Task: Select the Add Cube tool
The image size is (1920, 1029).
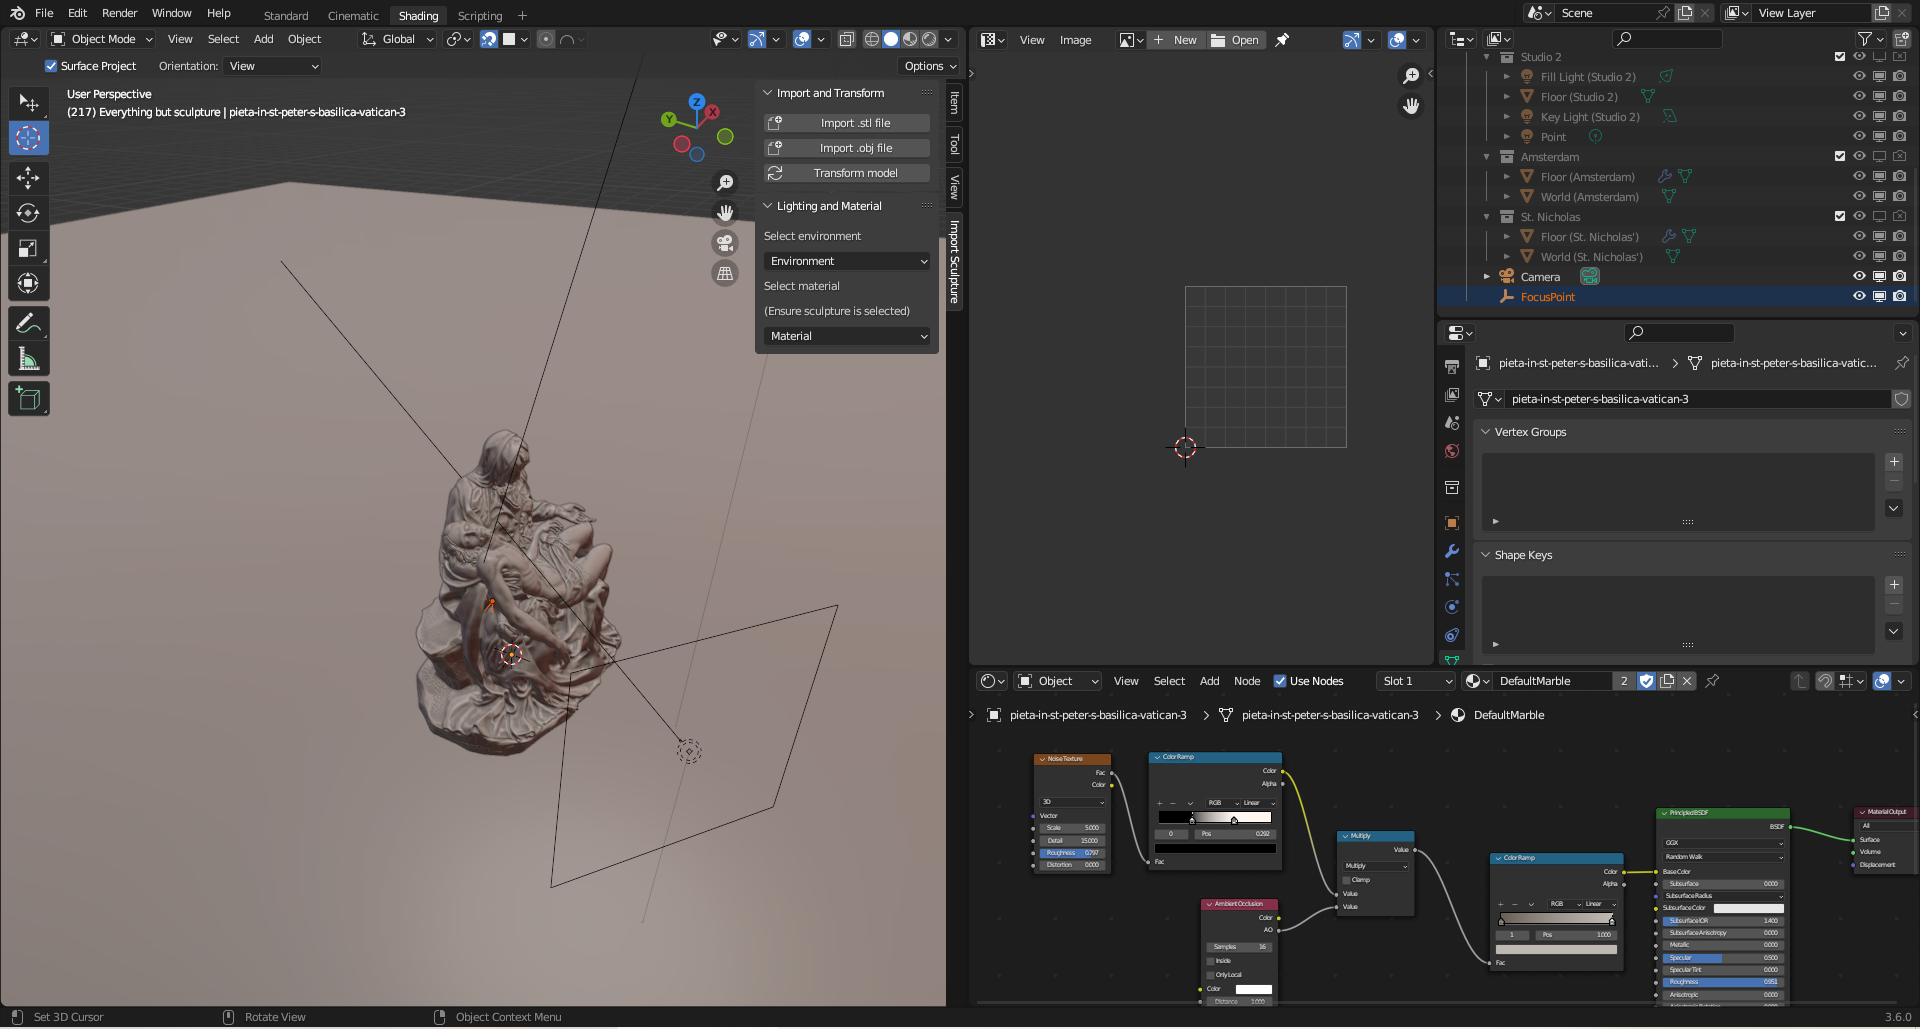Action: pyautogui.click(x=28, y=399)
